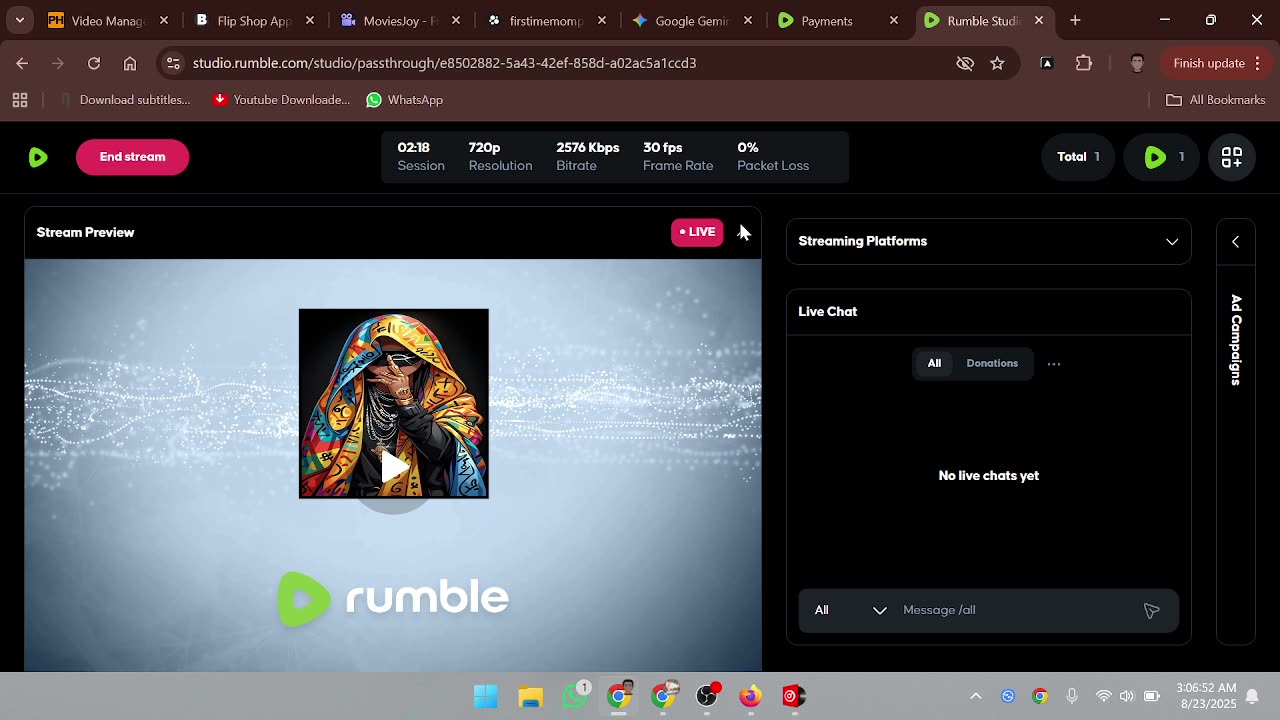Image resolution: width=1280 pixels, height=720 pixels.
Task: Open the Rumble logo home icon
Action: coord(38,157)
